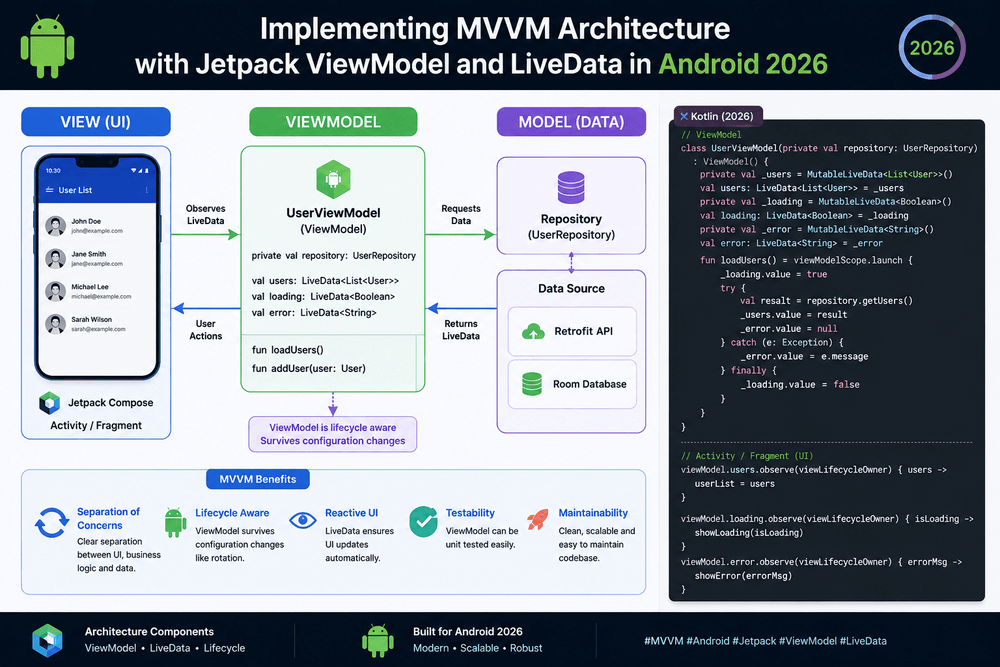Viewport: 1000px width, 667px height.
Task: Click John Doe's avatar in the user list
Action: point(55,226)
